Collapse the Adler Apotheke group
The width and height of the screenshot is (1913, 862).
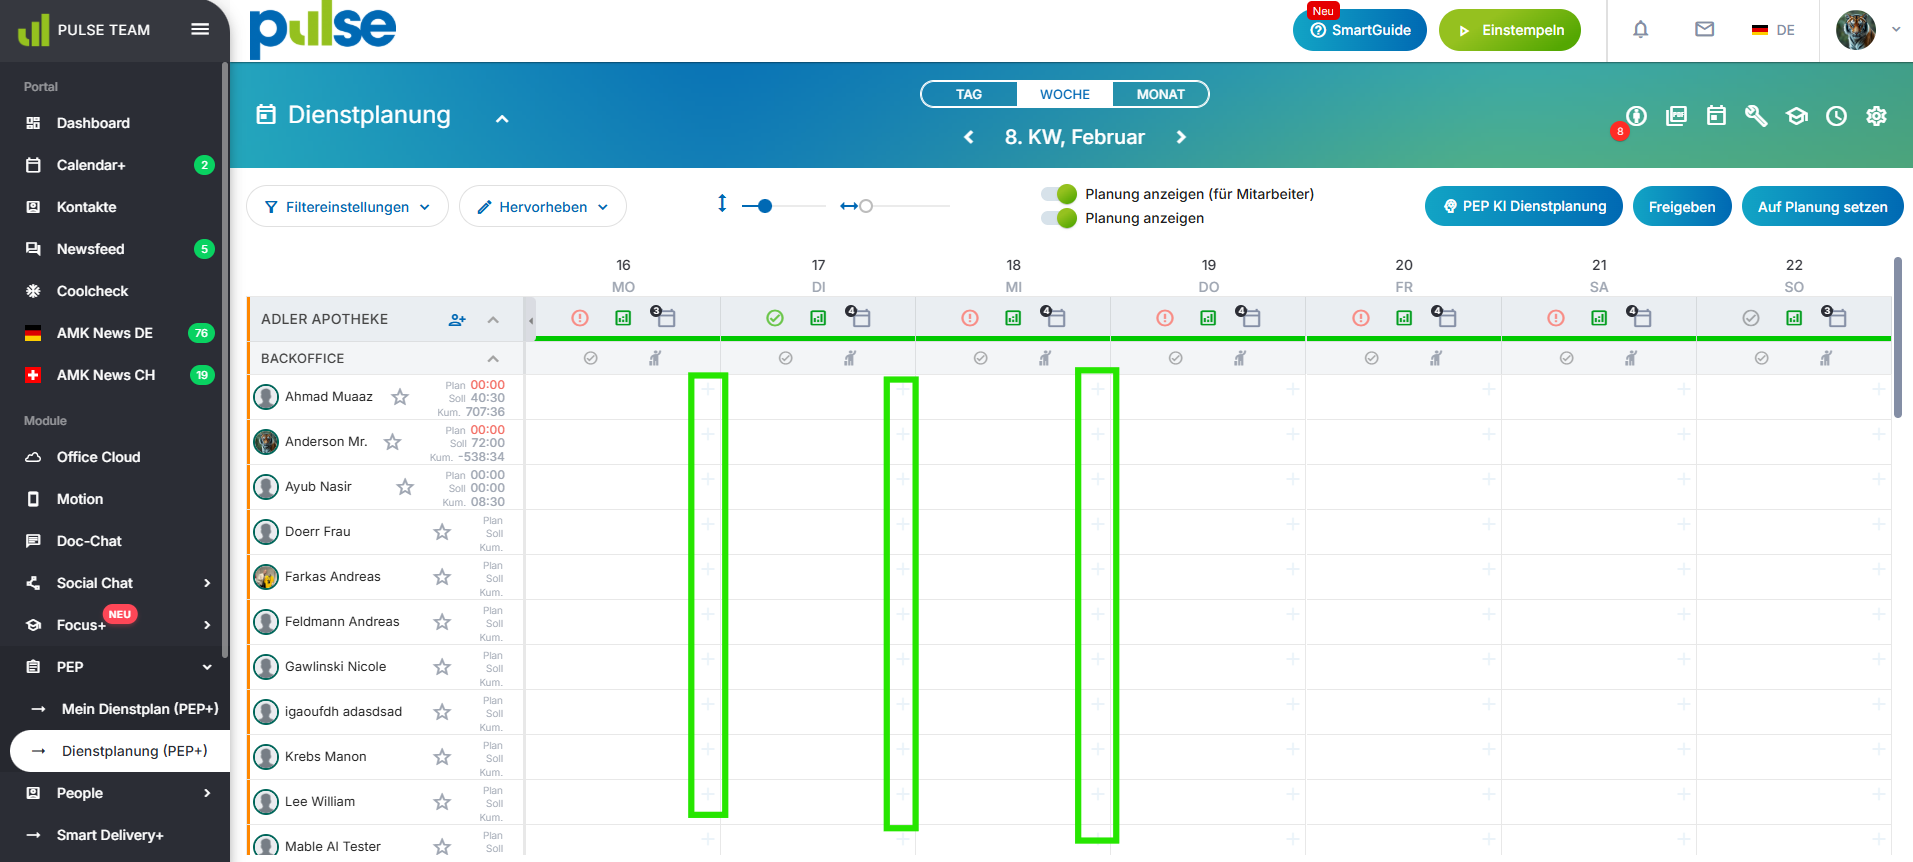pyautogui.click(x=493, y=320)
